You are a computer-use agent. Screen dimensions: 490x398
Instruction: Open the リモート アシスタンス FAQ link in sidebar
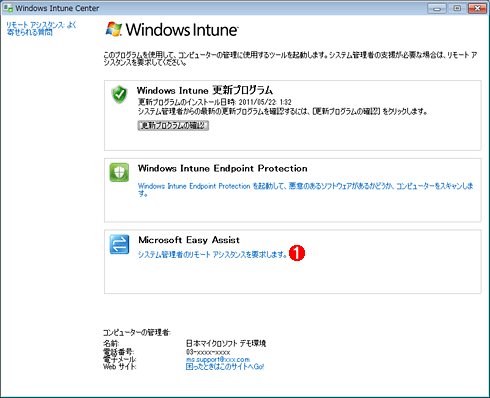[x=41, y=29]
